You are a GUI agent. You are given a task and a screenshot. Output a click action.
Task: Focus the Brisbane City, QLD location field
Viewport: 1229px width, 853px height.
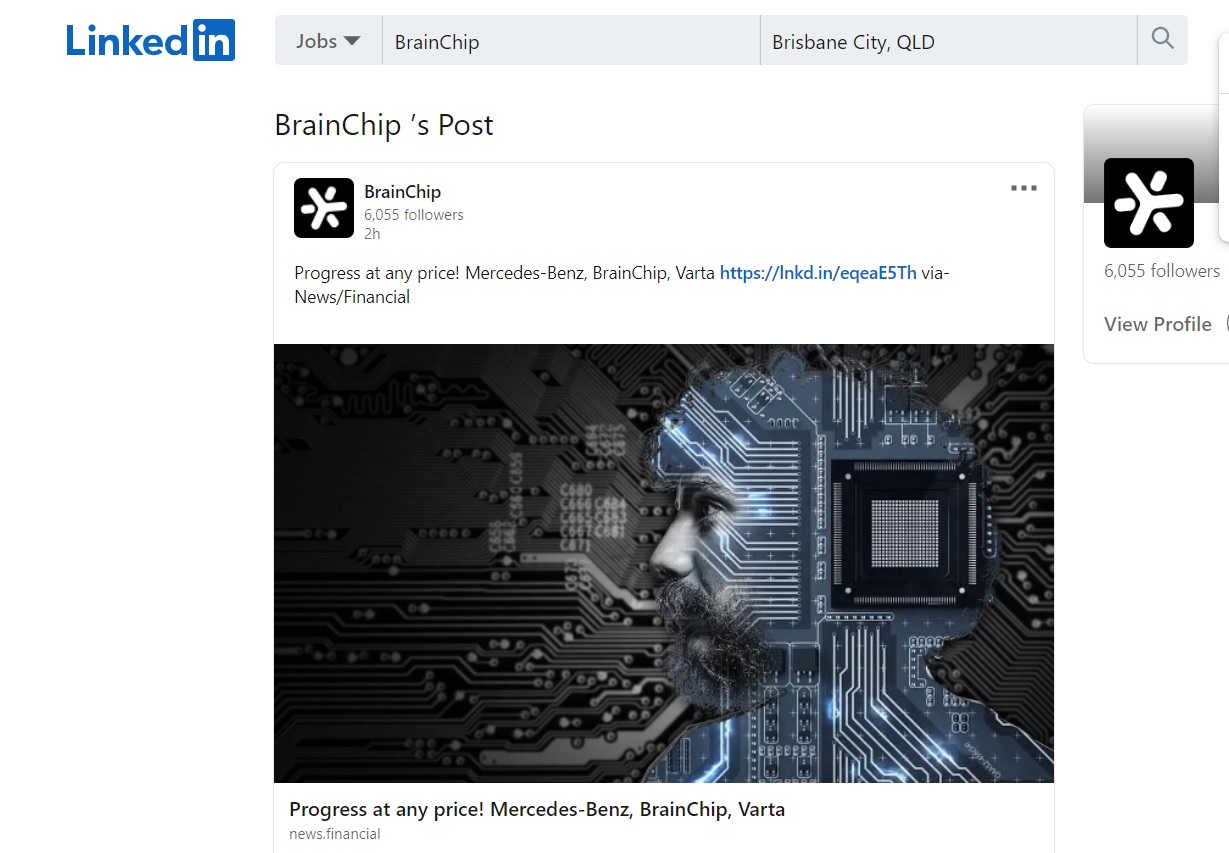point(949,41)
